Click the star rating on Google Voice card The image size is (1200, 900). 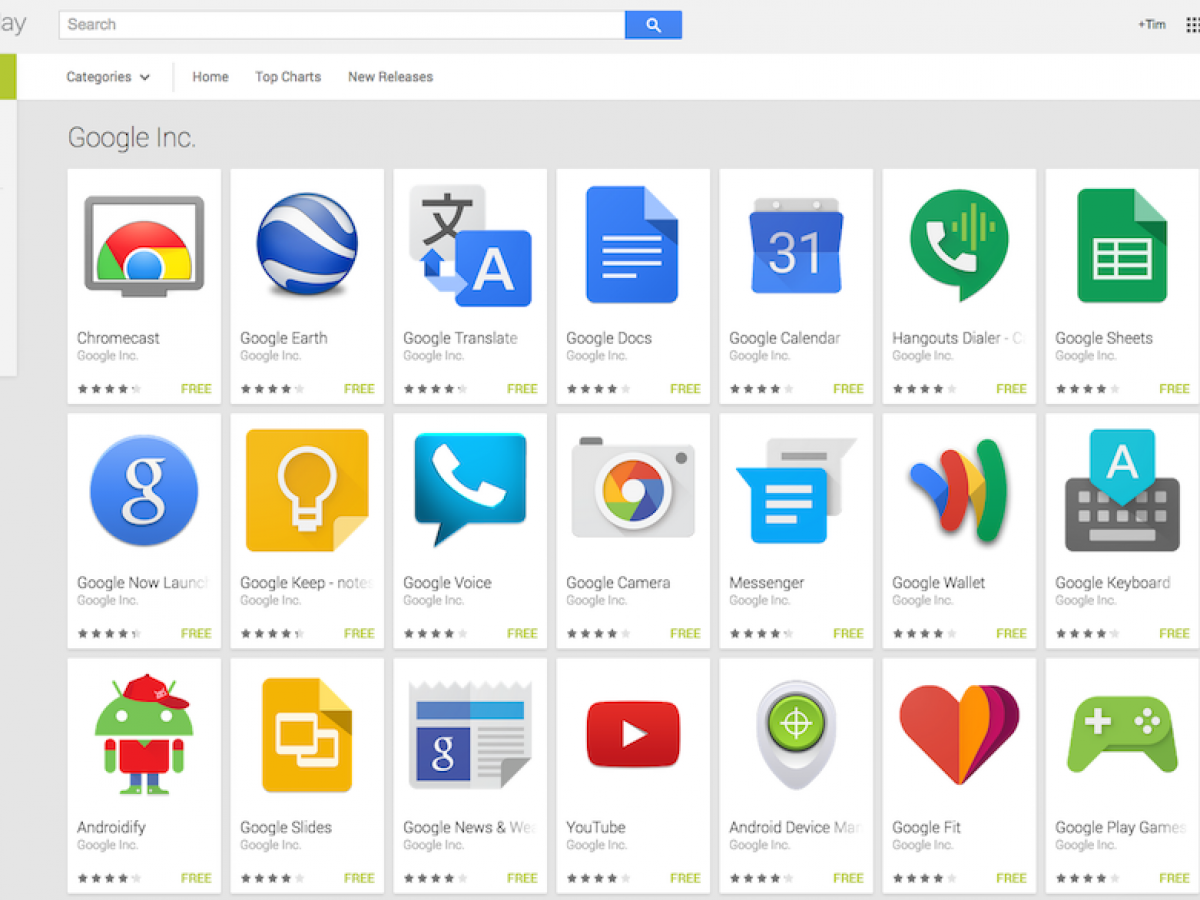[435, 634]
